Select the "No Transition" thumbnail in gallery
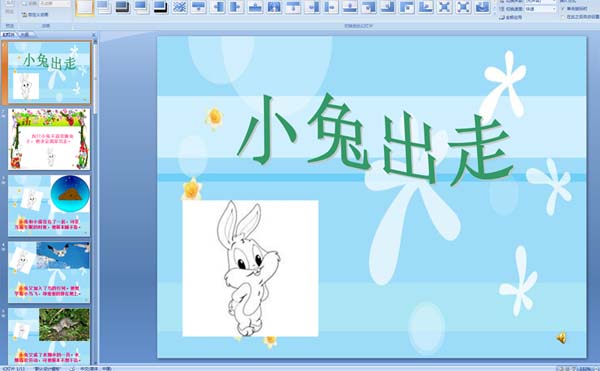Image resolution: width=600 pixels, height=371 pixels. (85, 7)
